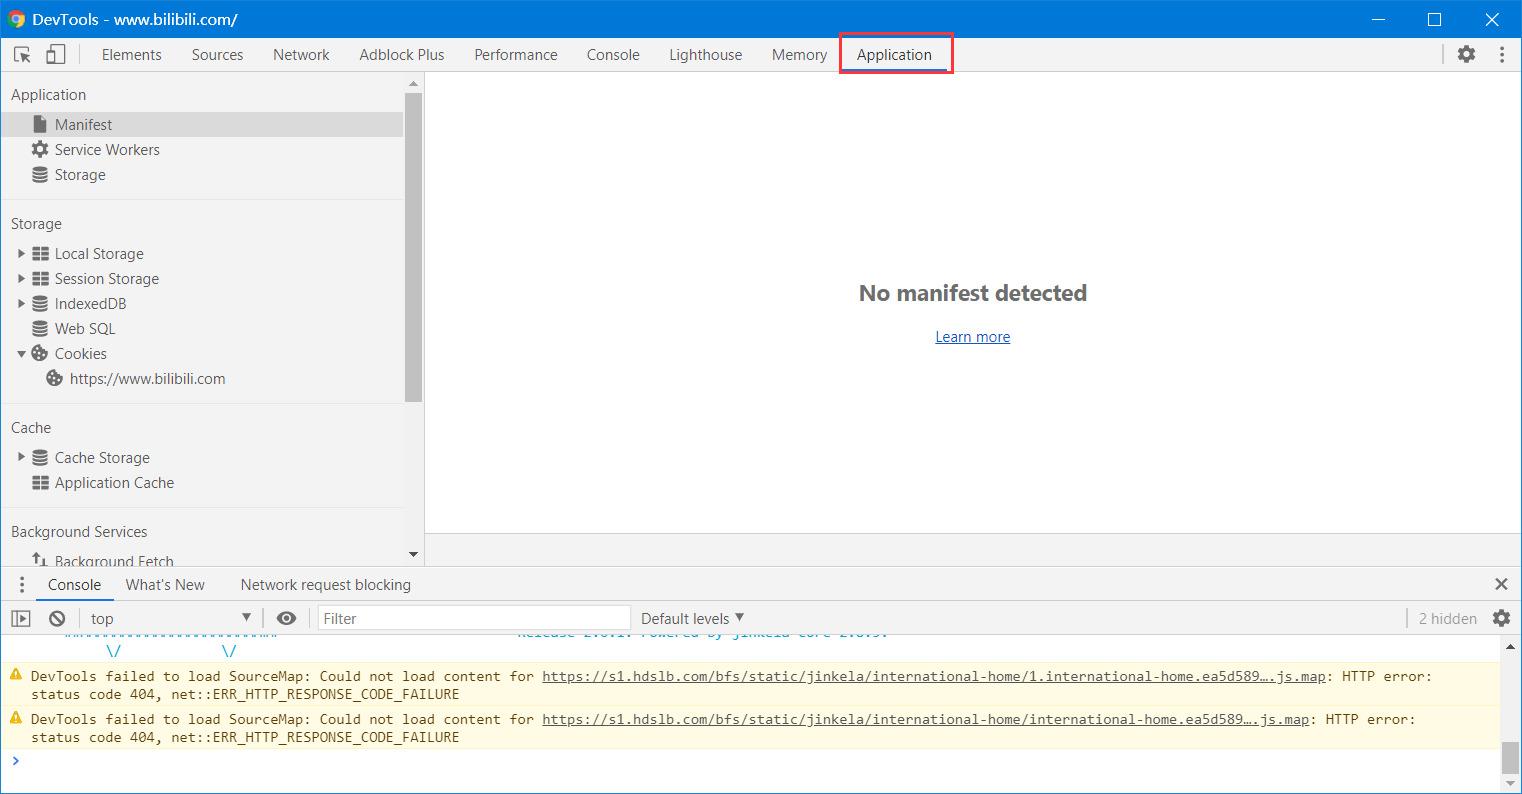Expand the Cache Storage tree node
This screenshot has height=794, width=1522.
coord(21,457)
